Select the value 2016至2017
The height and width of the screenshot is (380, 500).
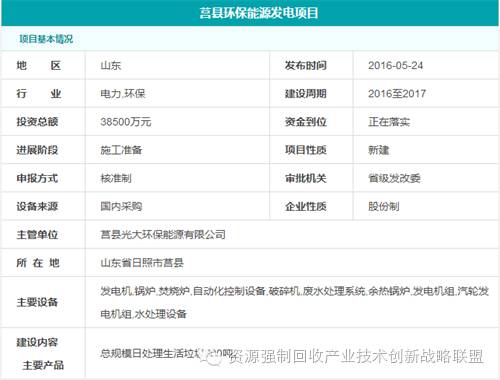click(397, 94)
